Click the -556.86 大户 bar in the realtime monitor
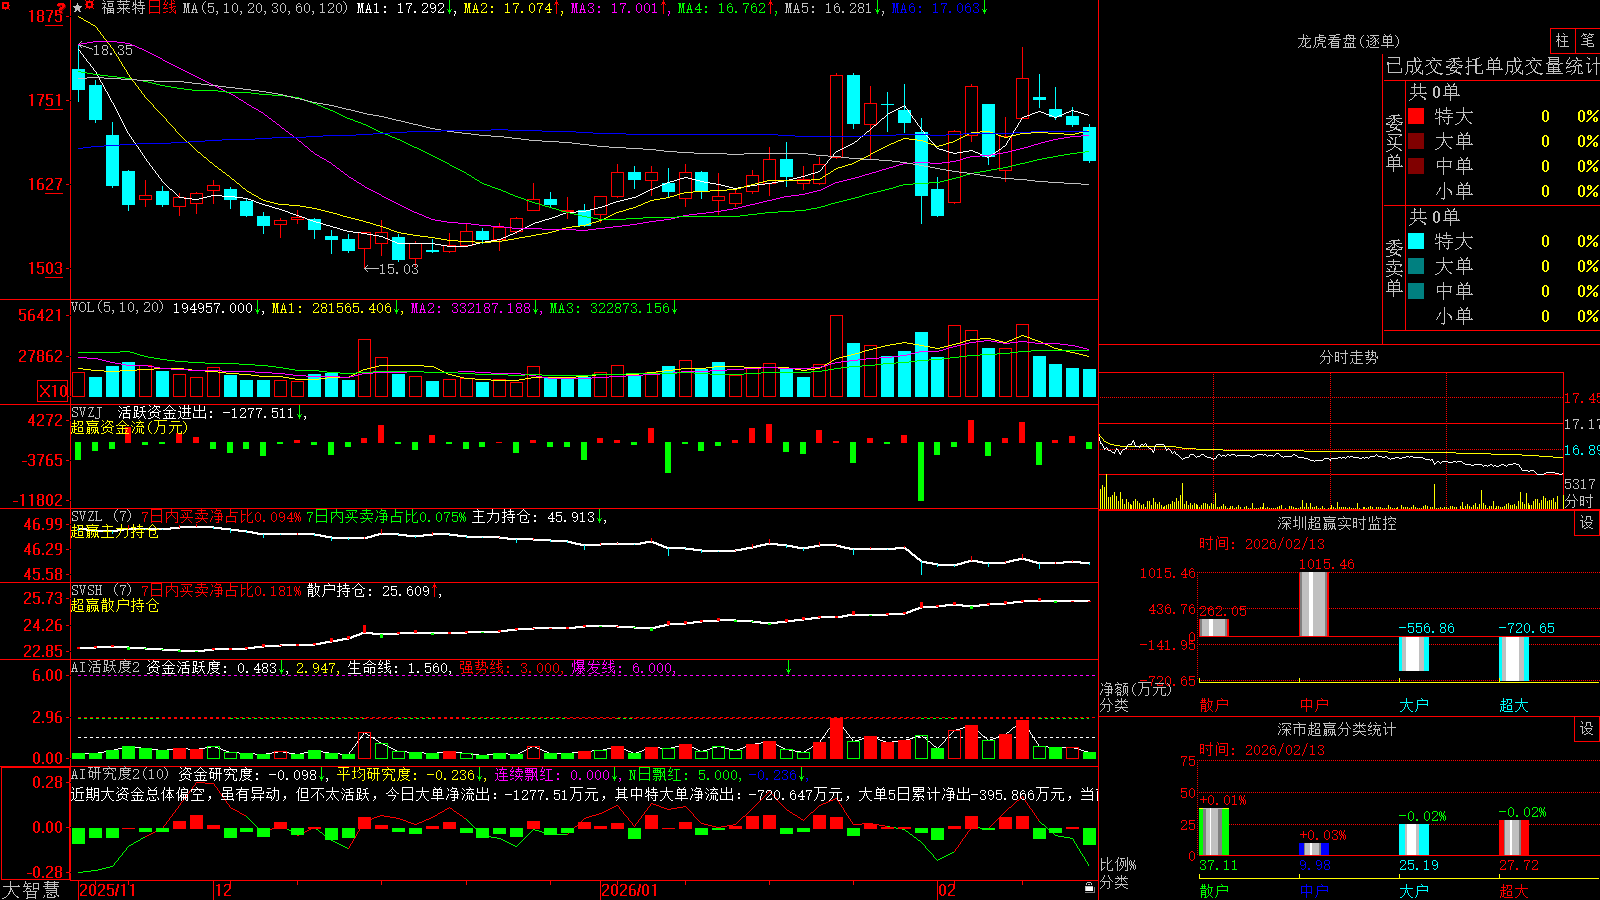Image resolution: width=1600 pixels, height=900 pixels. click(1414, 654)
